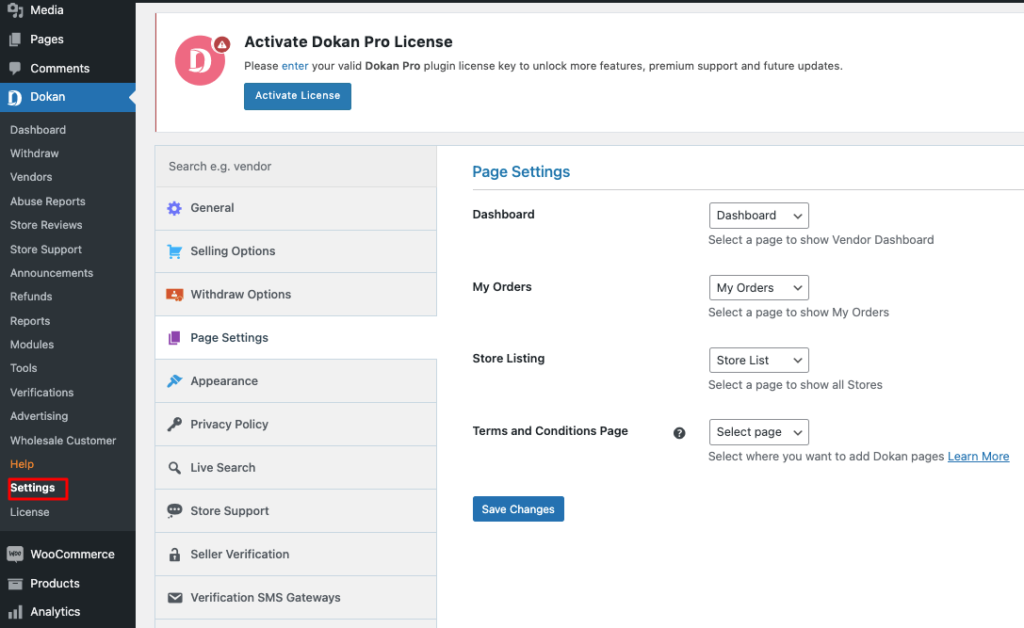The height and width of the screenshot is (628, 1024).
Task: Open the Withdraw submenu item
Action: (35, 153)
